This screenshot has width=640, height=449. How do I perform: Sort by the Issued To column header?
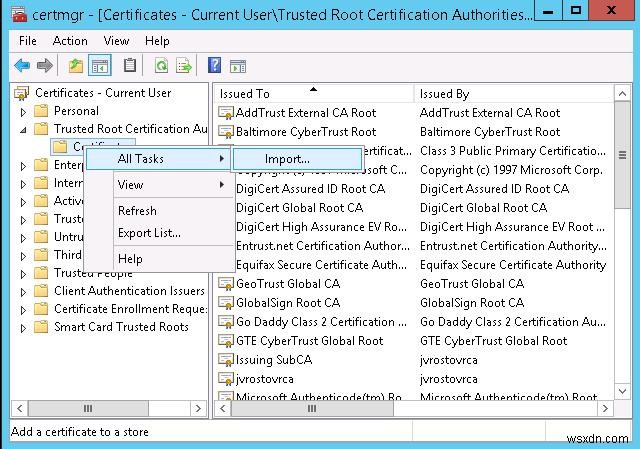click(314, 94)
